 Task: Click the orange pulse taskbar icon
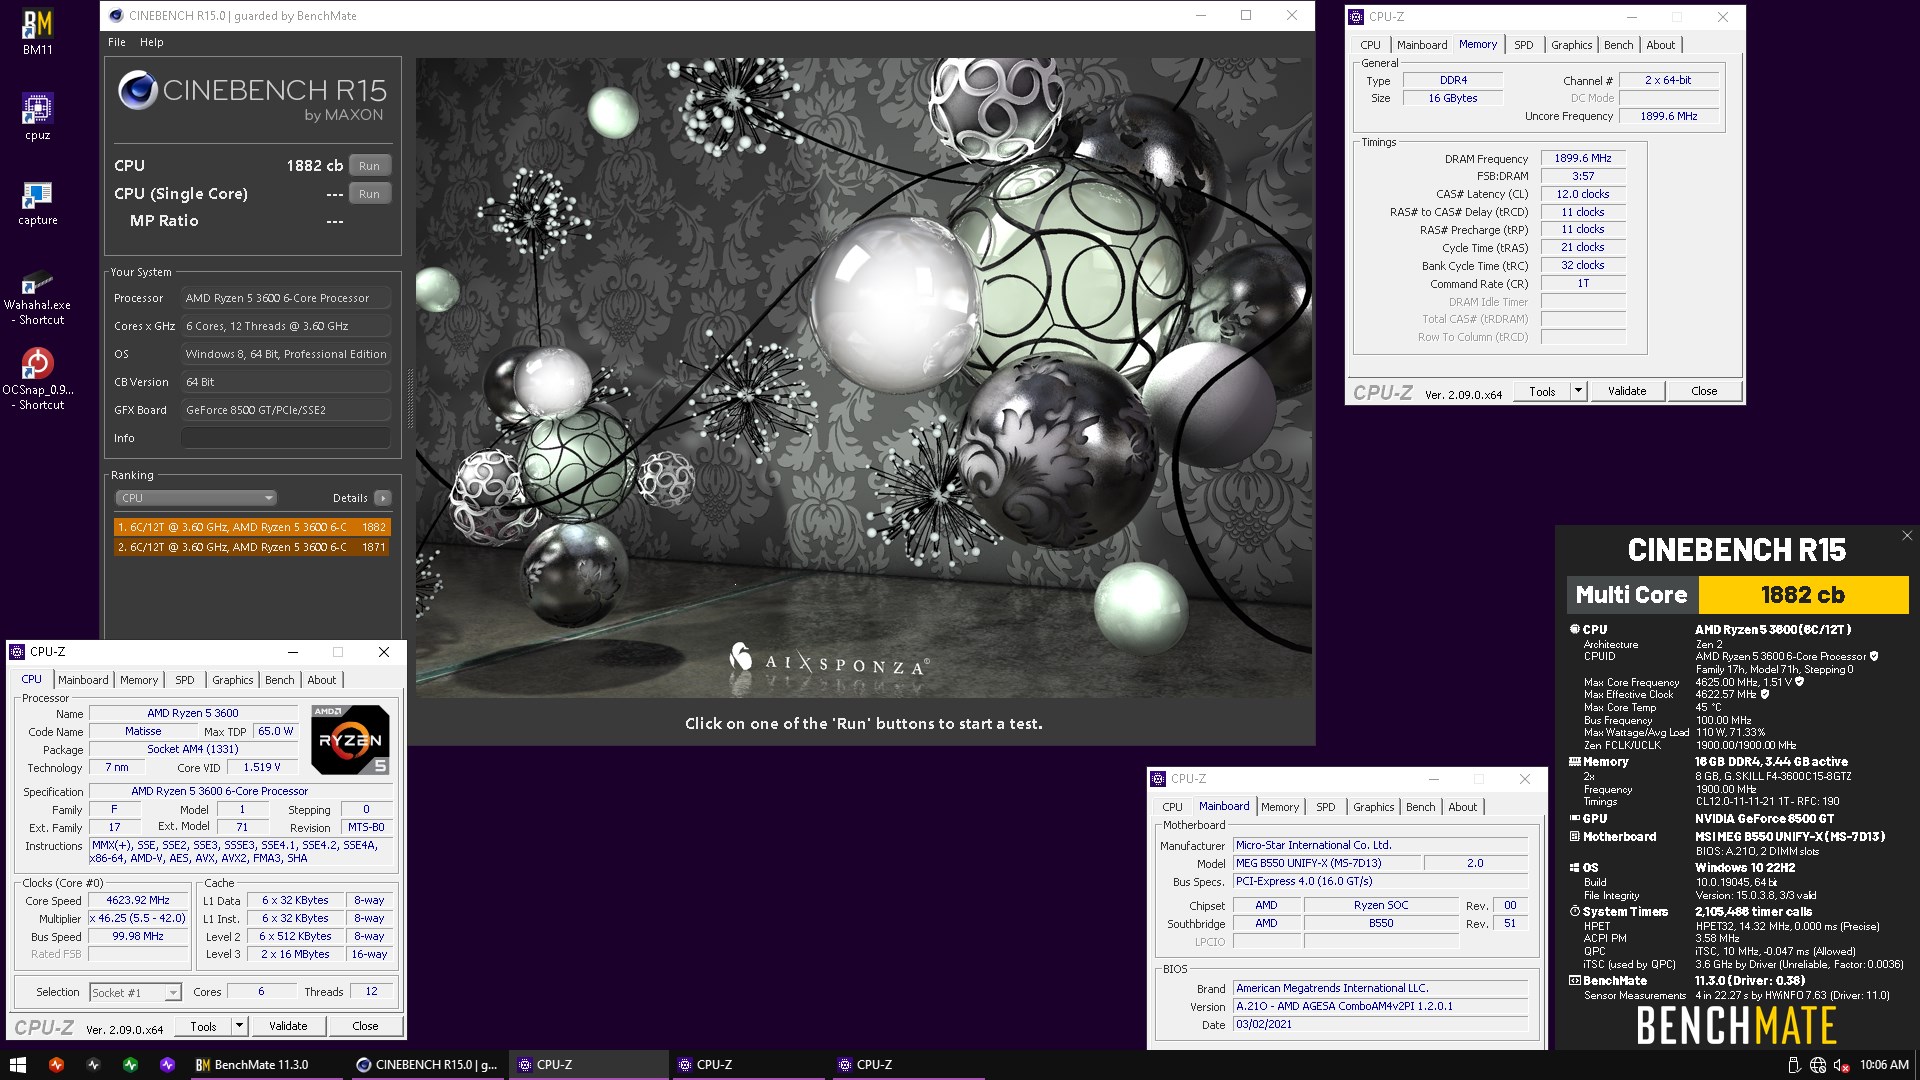click(56, 1065)
